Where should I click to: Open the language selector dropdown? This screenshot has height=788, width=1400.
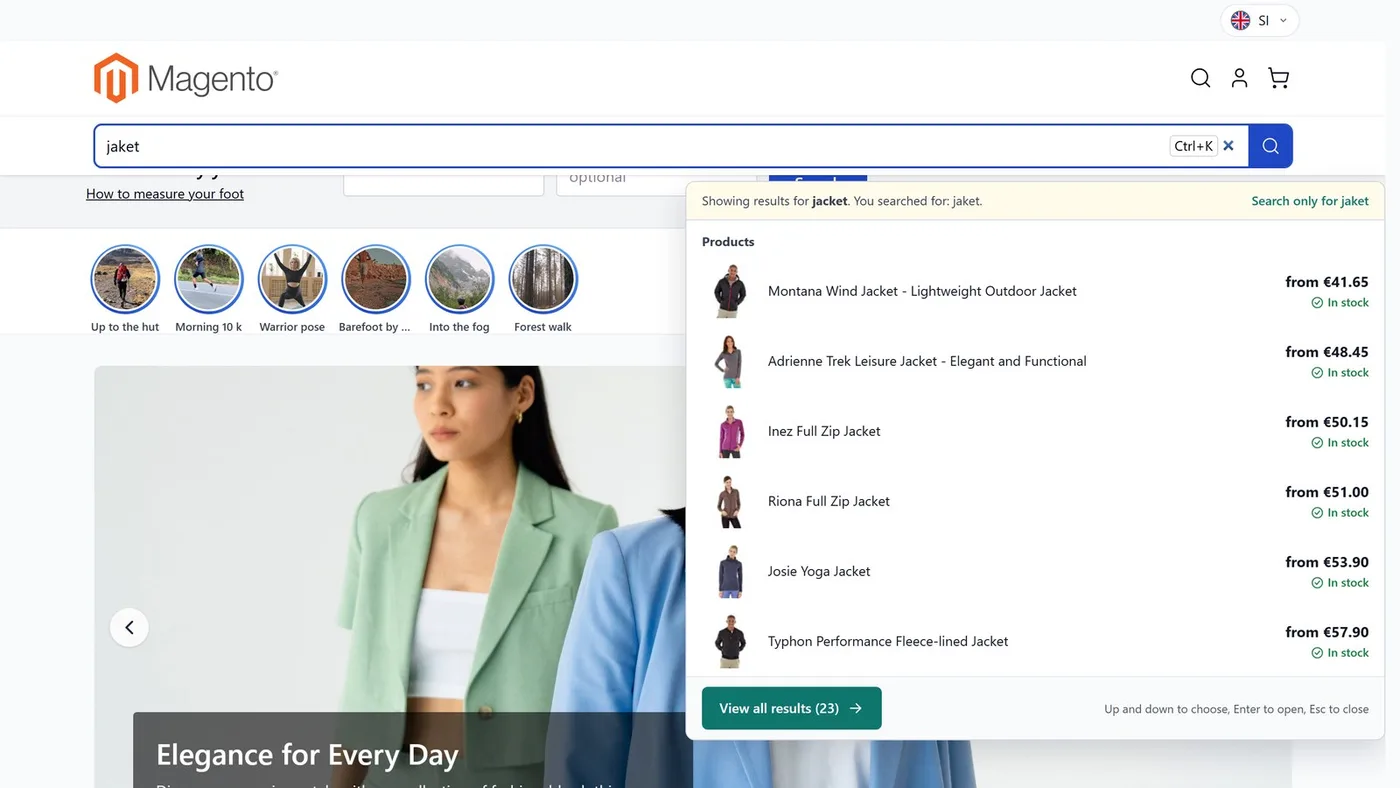click(1259, 20)
